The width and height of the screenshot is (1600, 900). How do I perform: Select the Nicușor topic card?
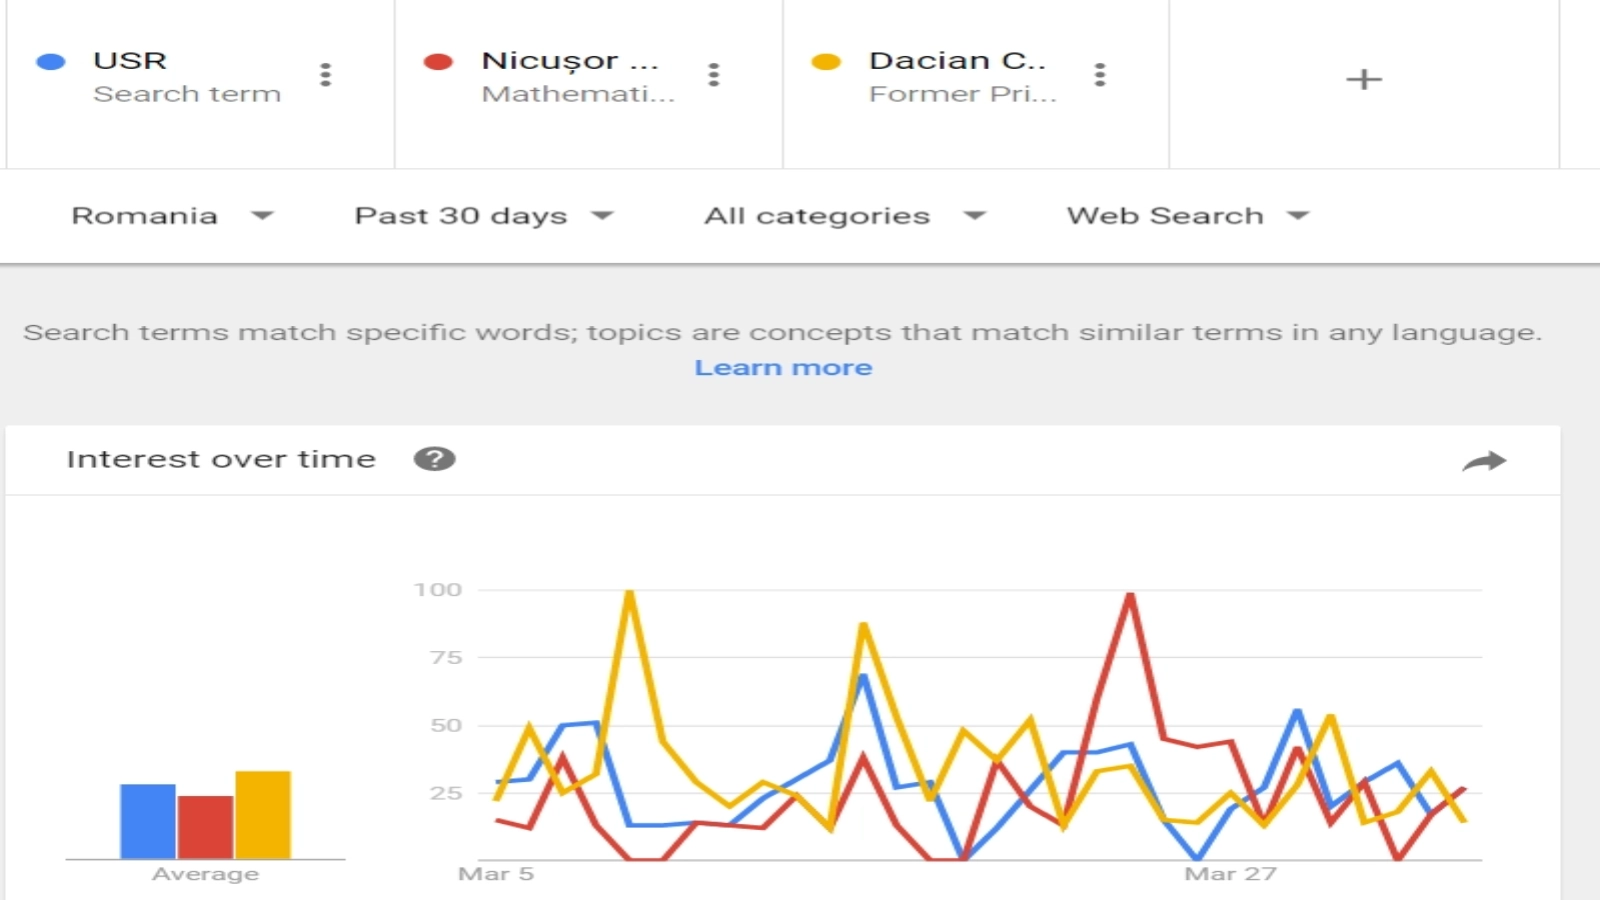click(x=577, y=77)
